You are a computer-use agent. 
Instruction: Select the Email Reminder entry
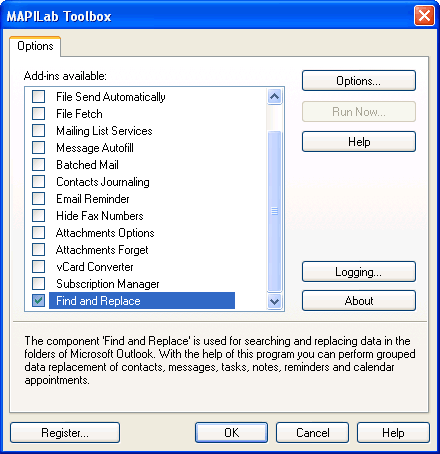[93, 199]
